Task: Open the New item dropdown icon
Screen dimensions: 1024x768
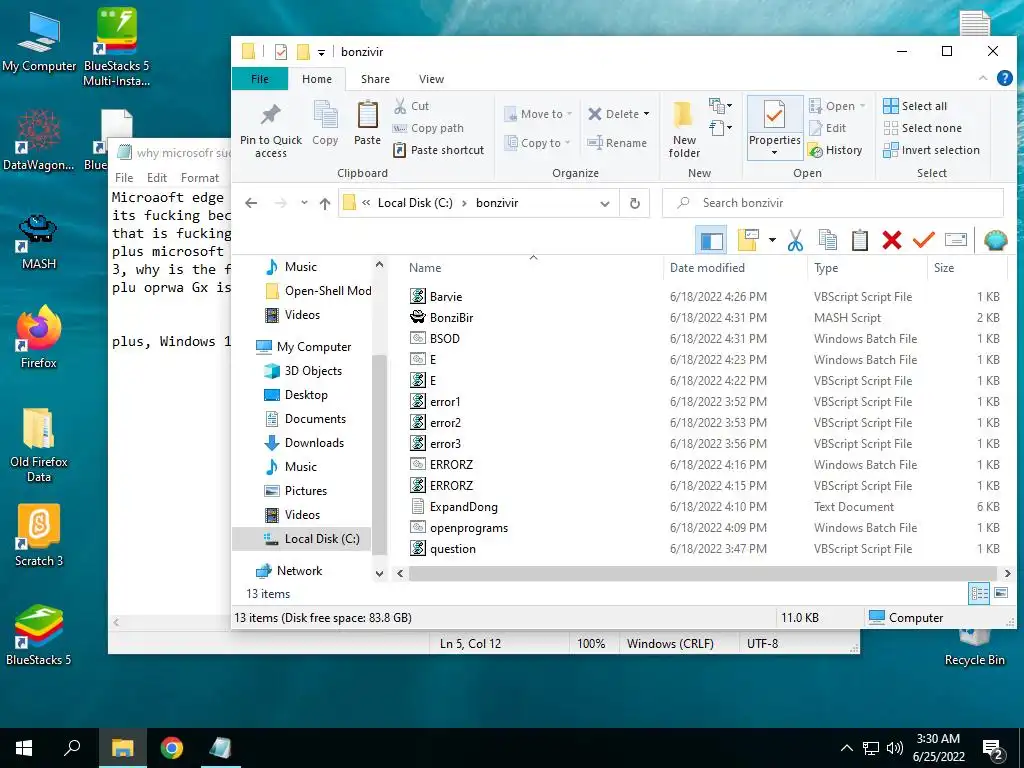Action: click(x=720, y=106)
